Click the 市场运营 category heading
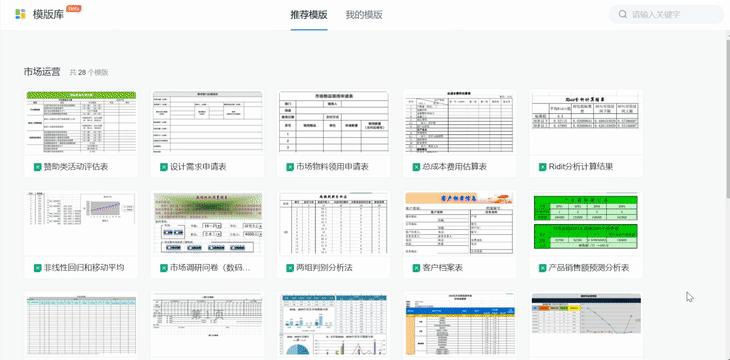This screenshot has height=360, width=730. [x=42, y=72]
